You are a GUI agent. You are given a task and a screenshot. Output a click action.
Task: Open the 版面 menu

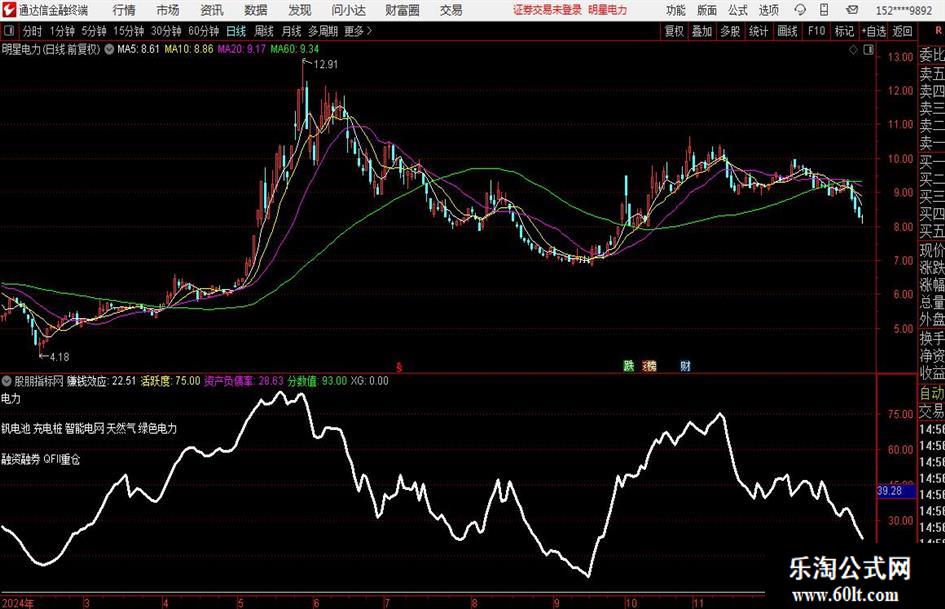(x=706, y=10)
